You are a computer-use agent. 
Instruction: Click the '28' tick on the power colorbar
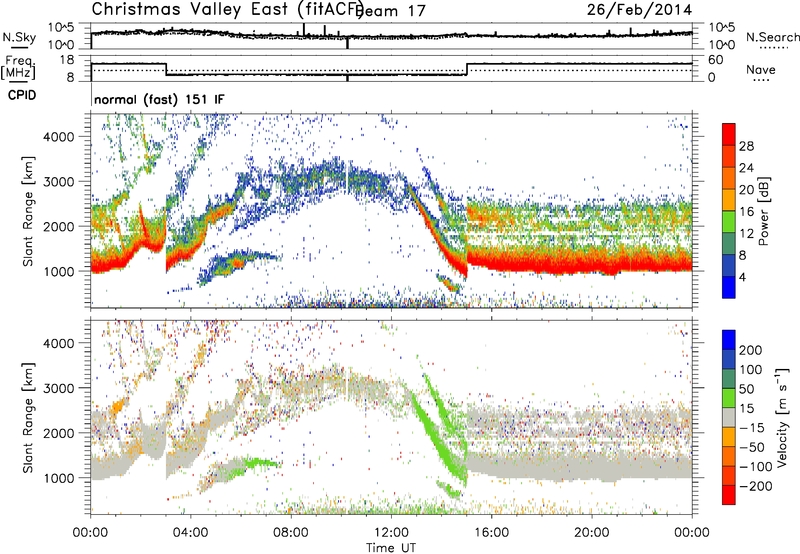(746, 146)
